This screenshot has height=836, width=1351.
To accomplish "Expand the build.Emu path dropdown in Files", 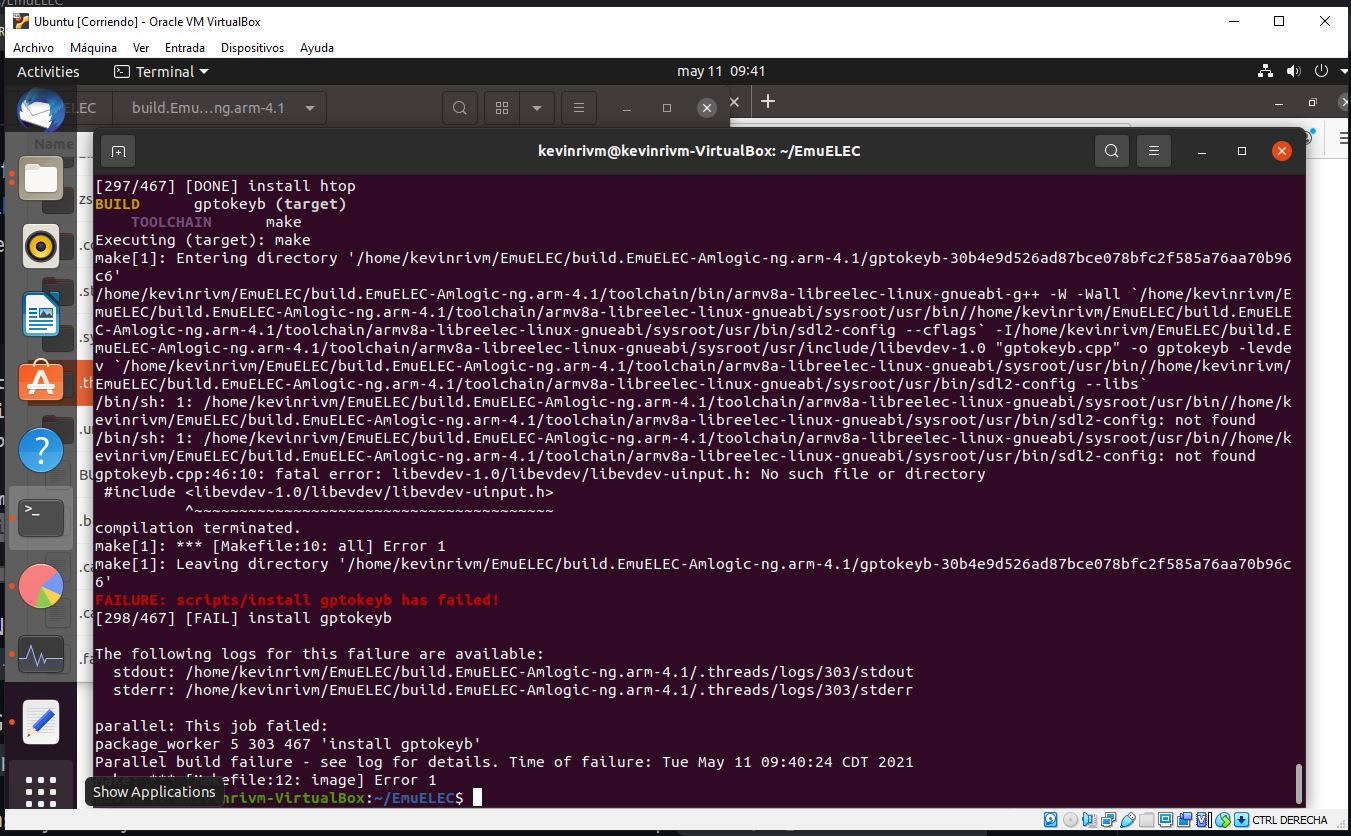I will point(309,108).
